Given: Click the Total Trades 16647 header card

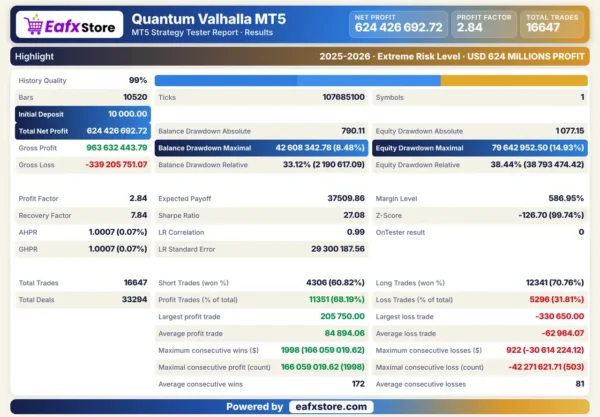Looking at the screenshot, I should click(552, 24).
